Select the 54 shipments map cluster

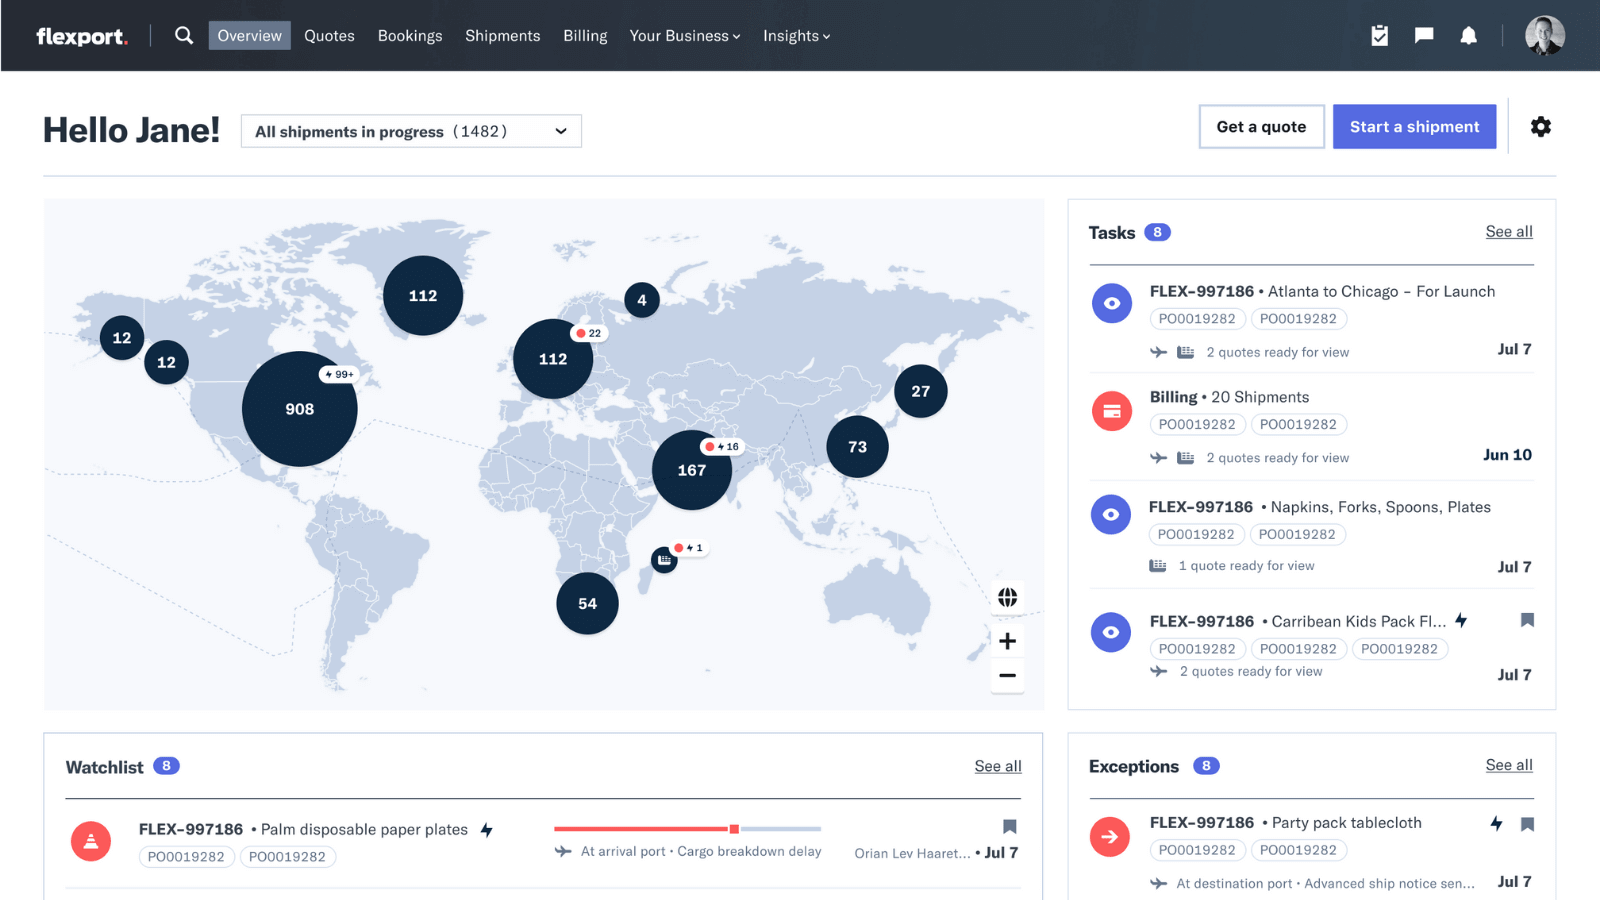587,603
